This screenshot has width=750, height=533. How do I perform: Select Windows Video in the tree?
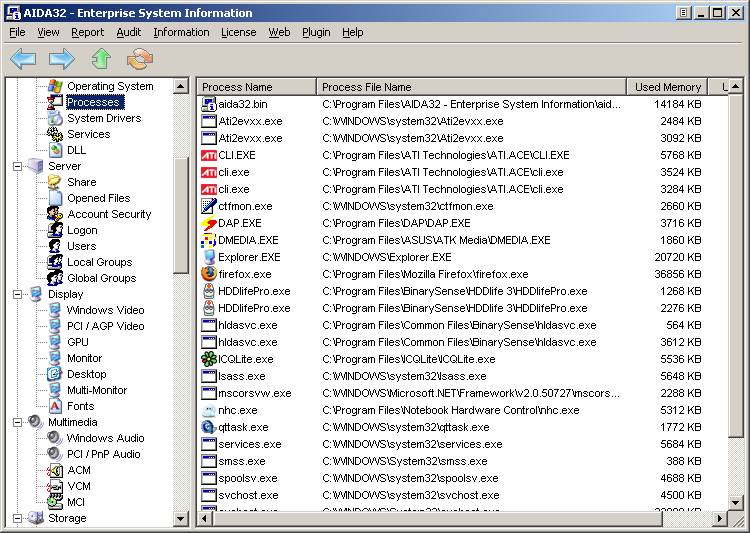click(105, 310)
